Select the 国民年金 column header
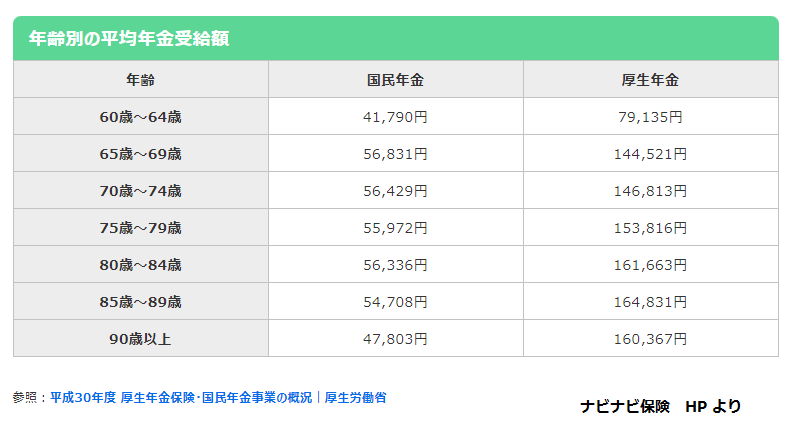Image resolution: width=785 pixels, height=428 pixels. coord(396,80)
